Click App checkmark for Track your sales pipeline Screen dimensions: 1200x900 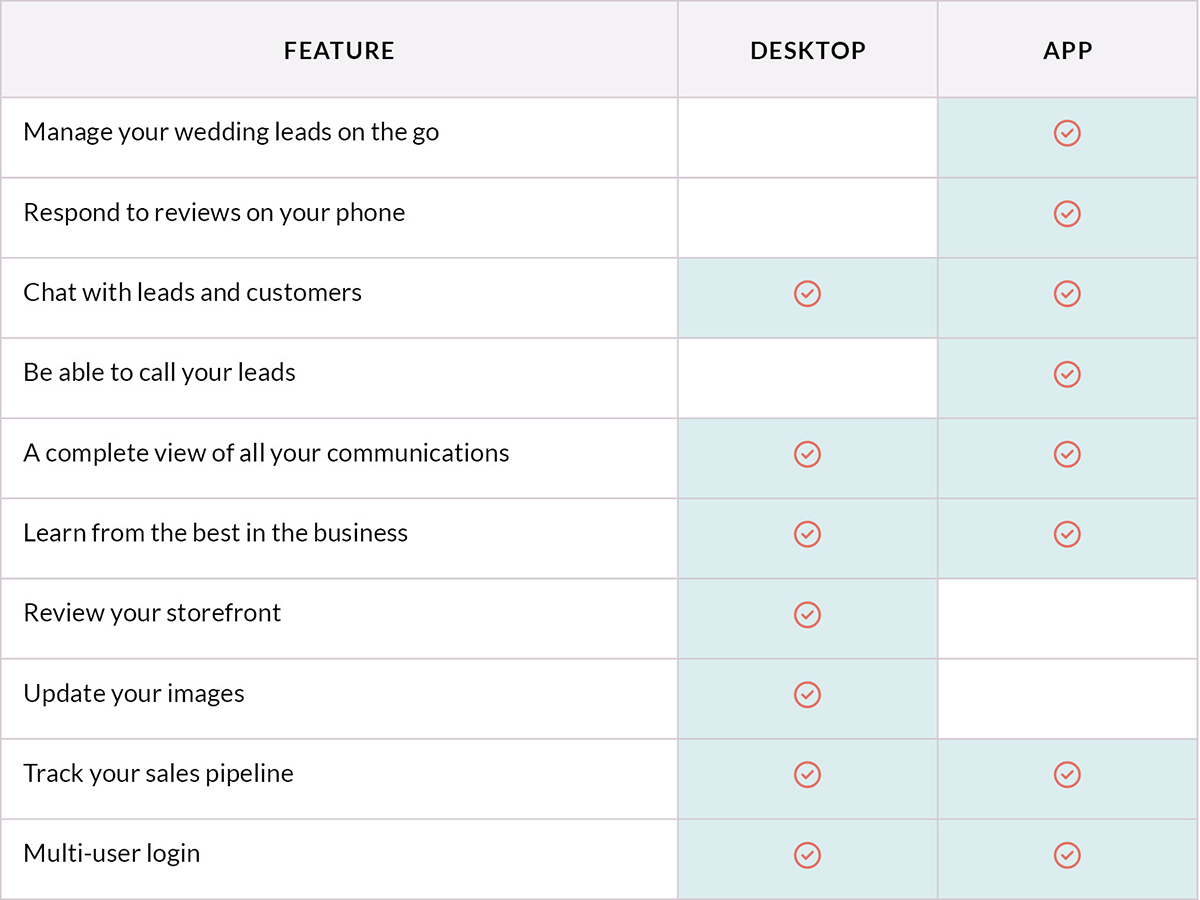(1067, 774)
